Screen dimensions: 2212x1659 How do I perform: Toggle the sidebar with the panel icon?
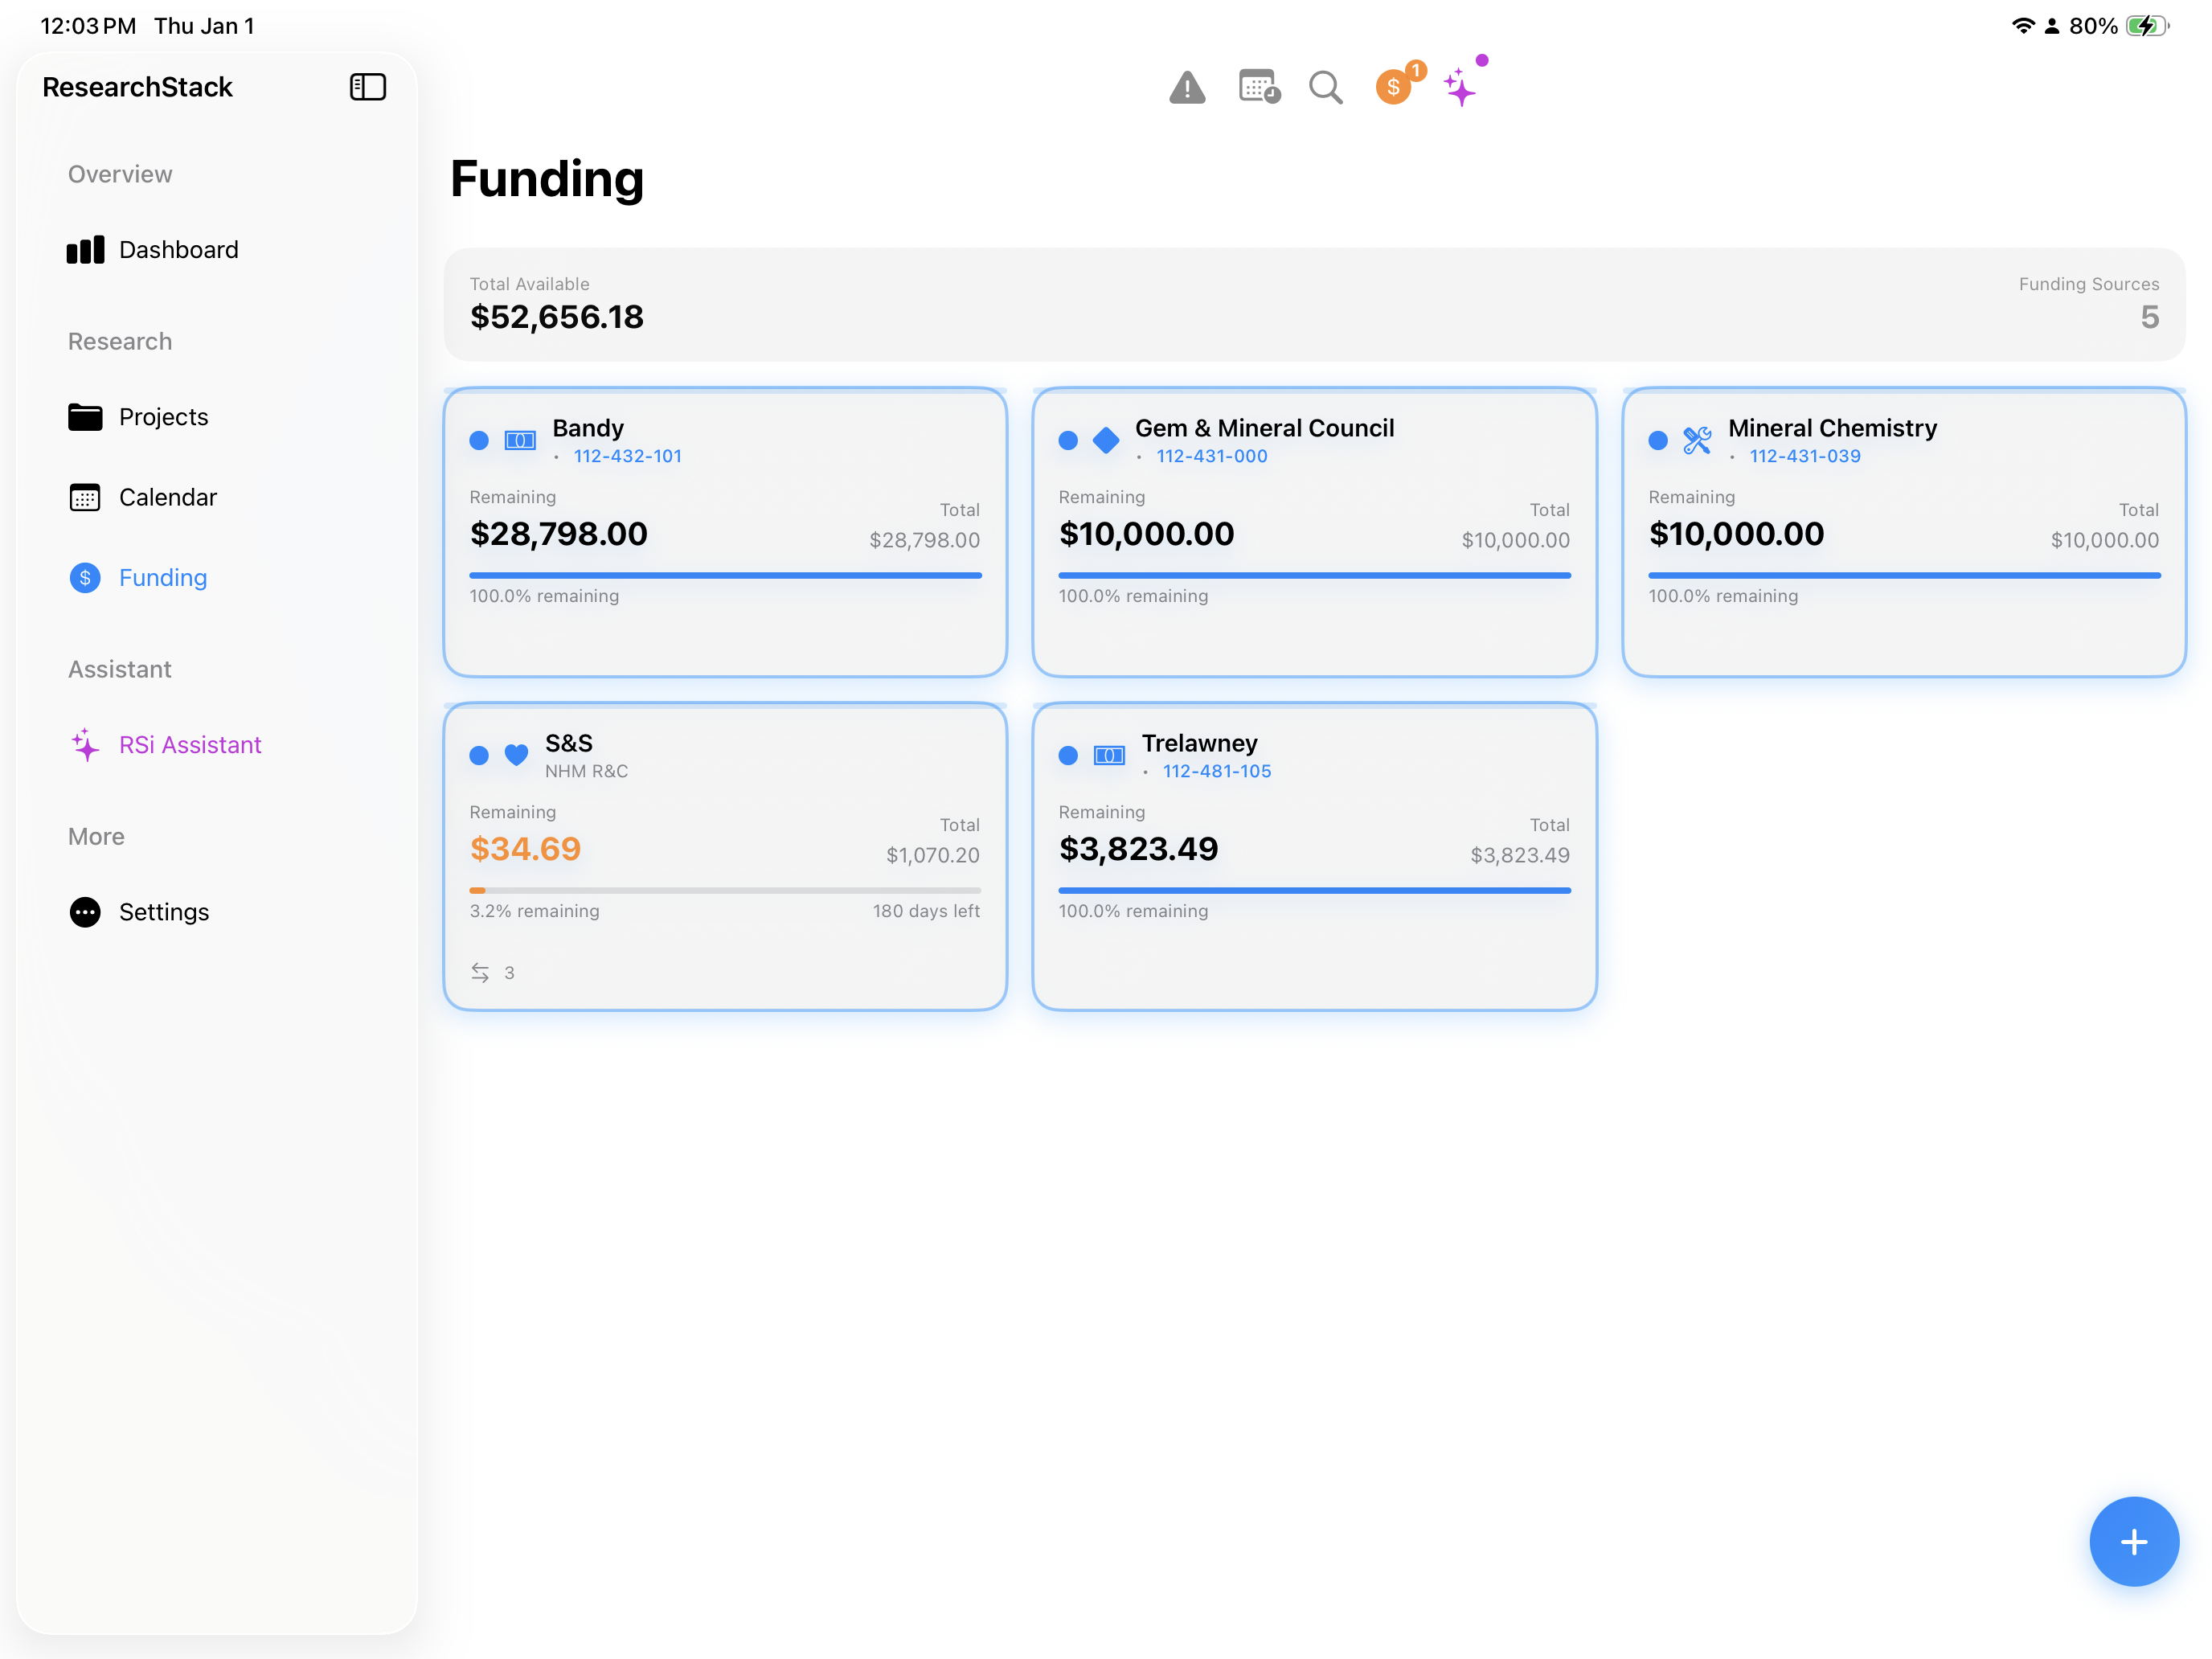click(368, 87)
